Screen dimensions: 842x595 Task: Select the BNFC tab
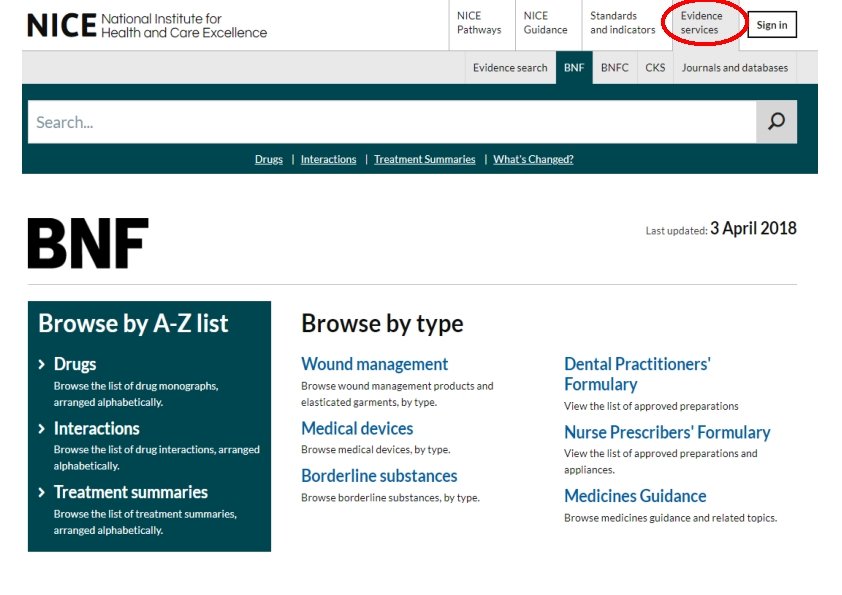(614, 68)
